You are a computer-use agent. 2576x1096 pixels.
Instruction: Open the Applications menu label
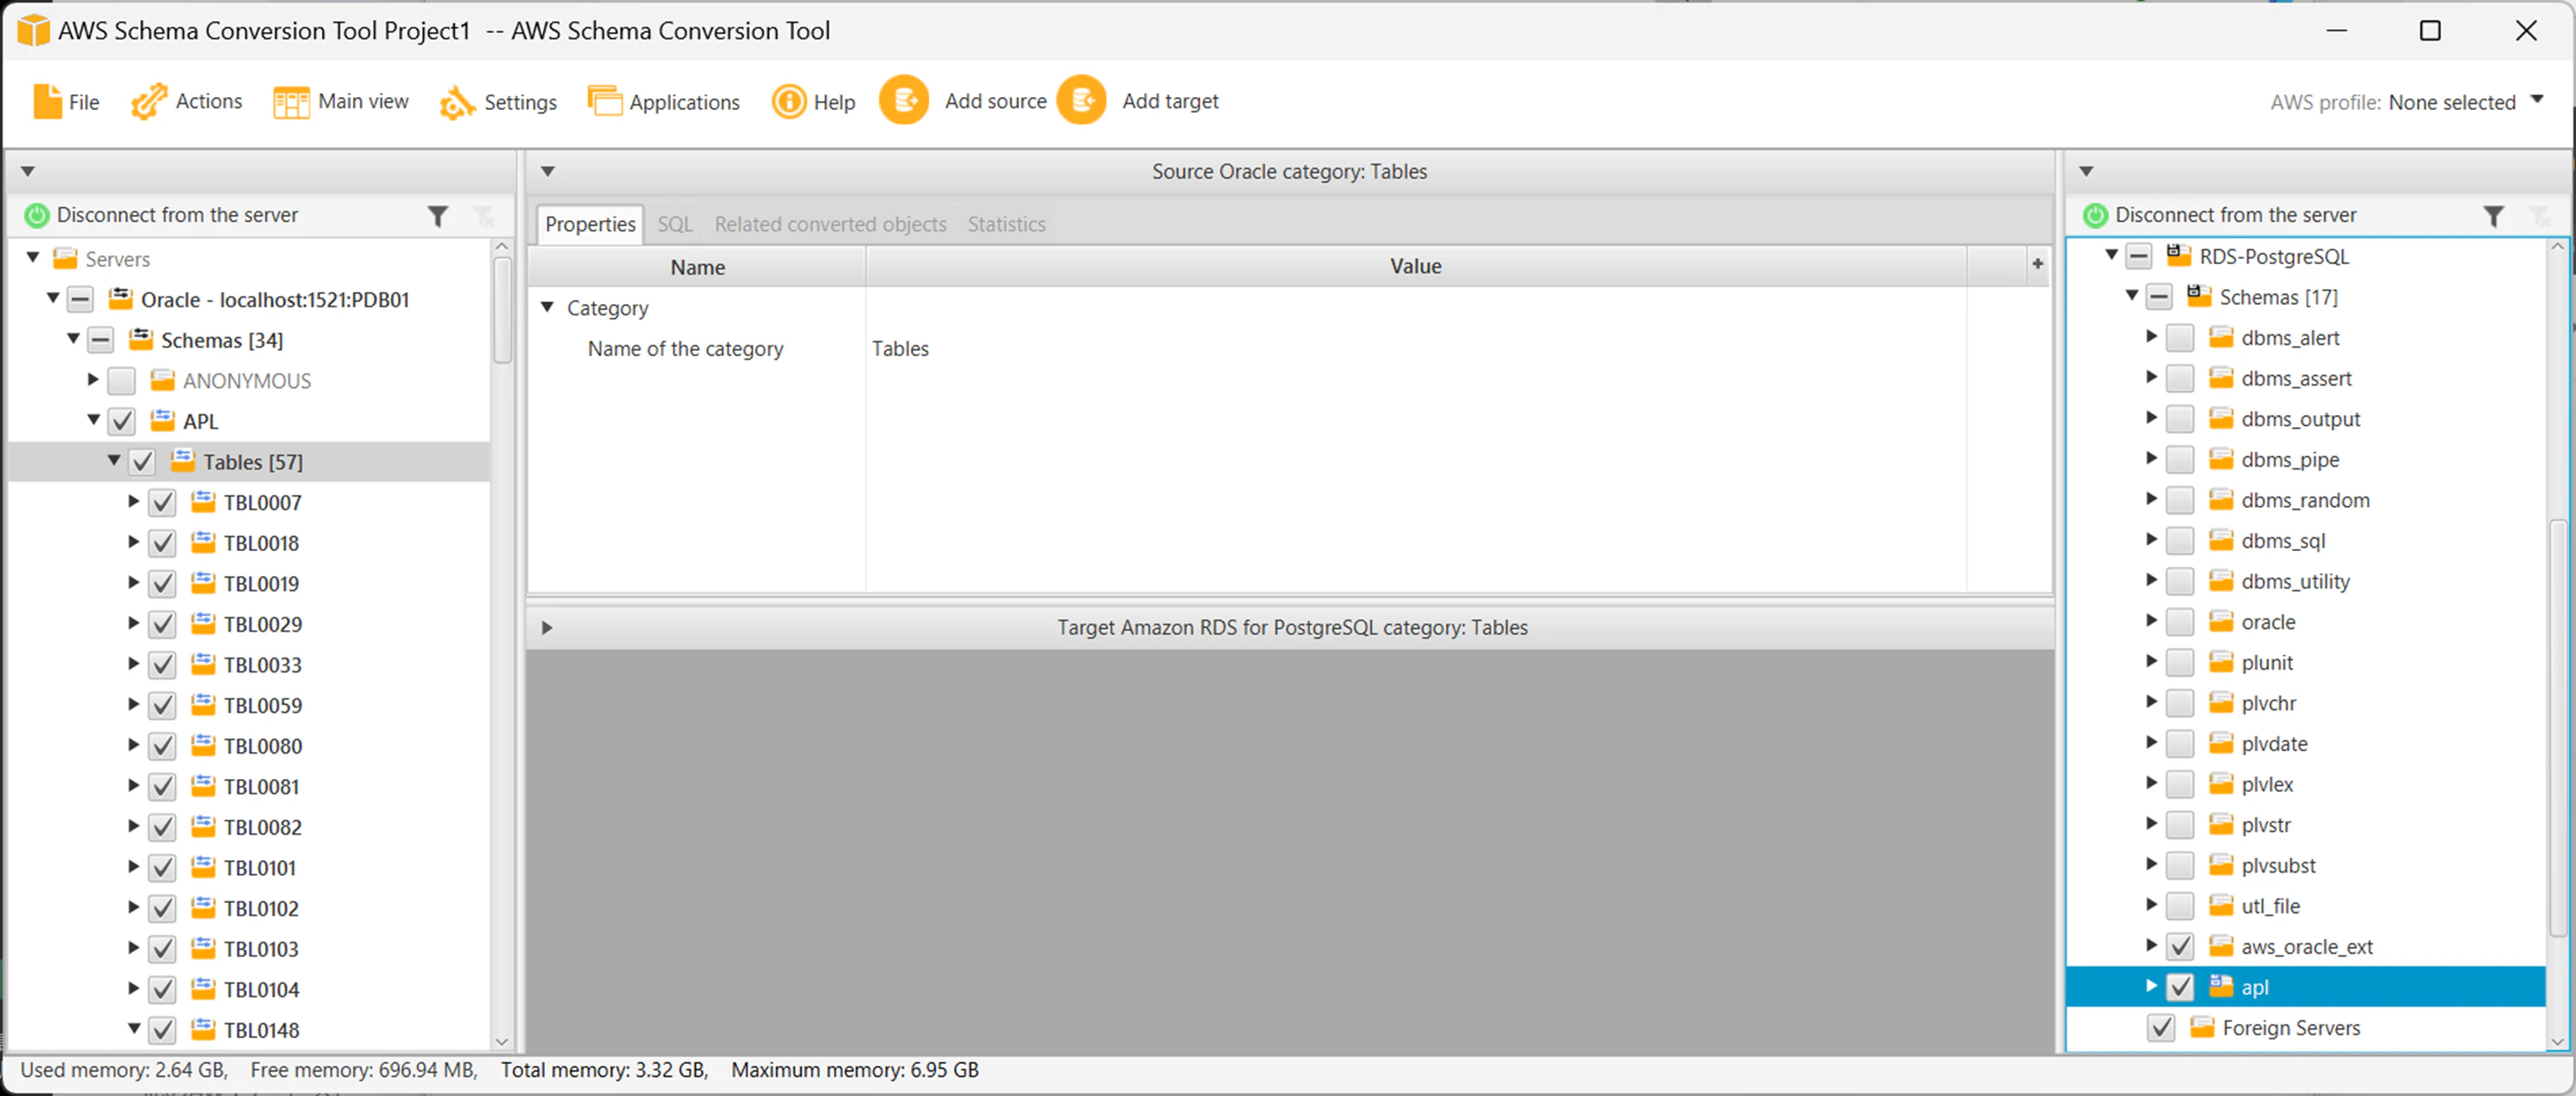[684, 102]
